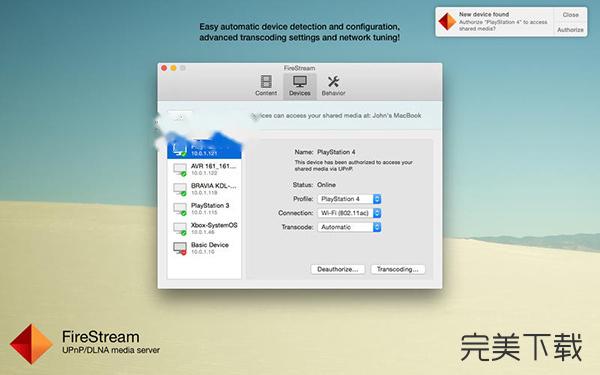Select the highlighted device at 10.0.1.121
The image size is (600, 375).
[204, 149]
